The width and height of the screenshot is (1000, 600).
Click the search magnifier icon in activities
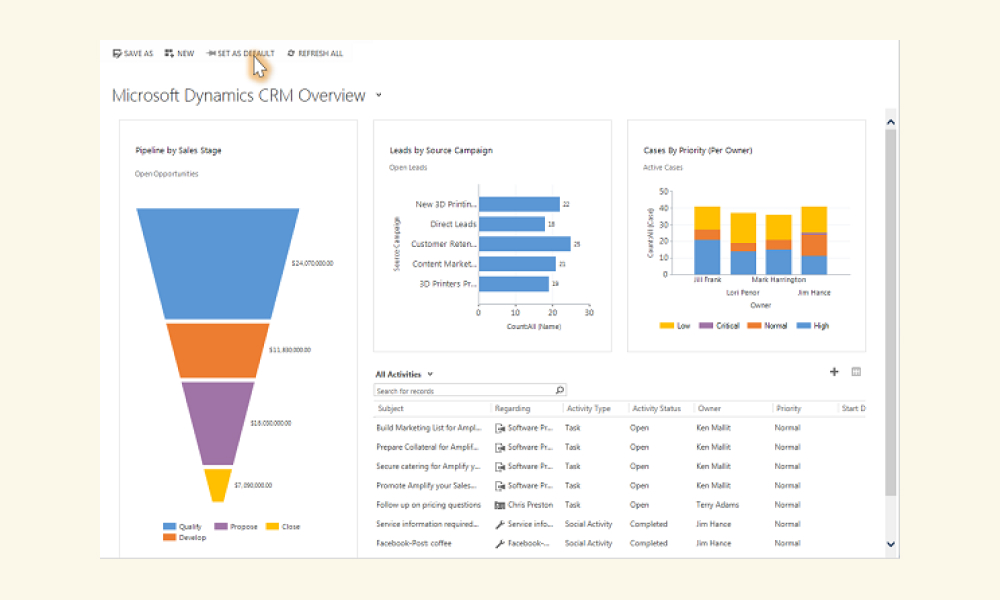[559, 390]
